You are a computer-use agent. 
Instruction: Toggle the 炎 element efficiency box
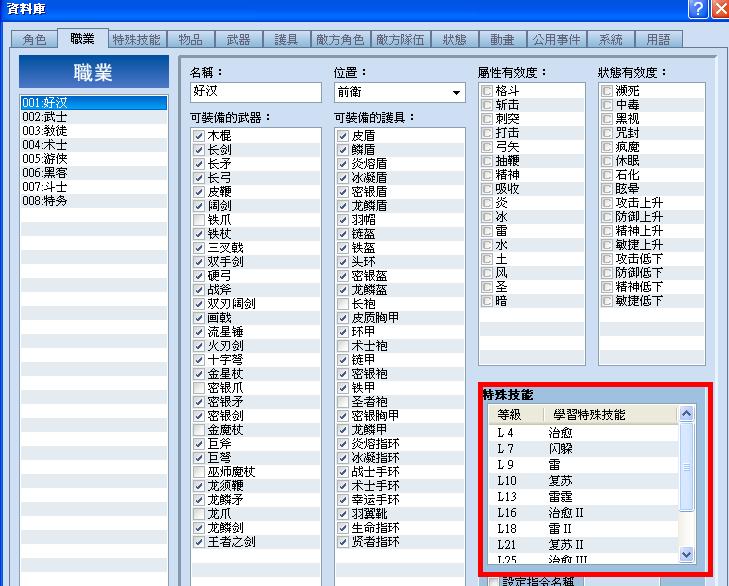coord(487,203)
